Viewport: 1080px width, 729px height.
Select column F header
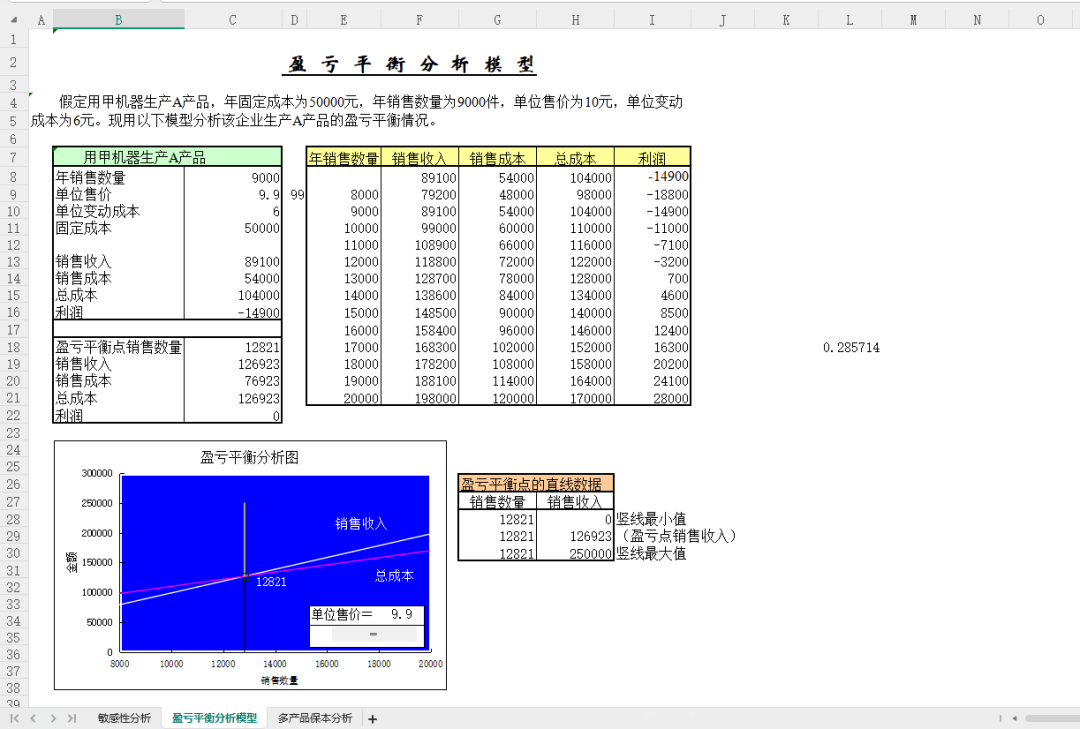point(419,20)
